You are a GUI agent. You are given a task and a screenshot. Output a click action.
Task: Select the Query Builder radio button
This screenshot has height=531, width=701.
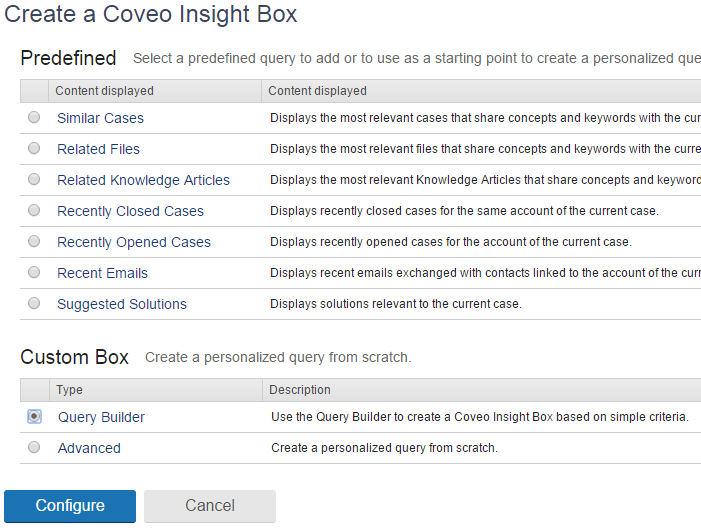[34, 416]
